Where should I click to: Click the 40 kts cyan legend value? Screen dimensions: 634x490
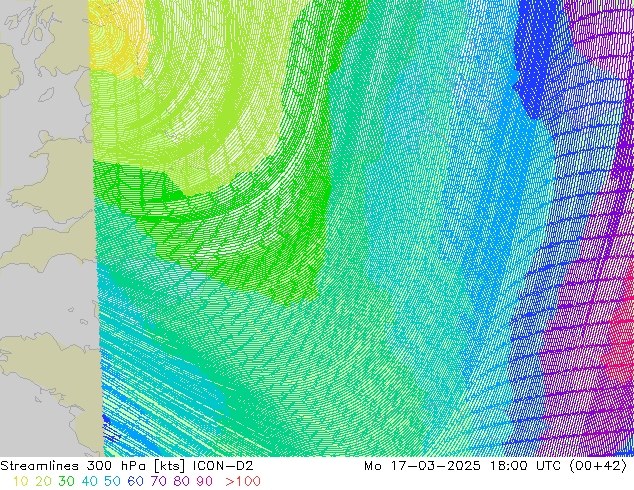(89, 482)
